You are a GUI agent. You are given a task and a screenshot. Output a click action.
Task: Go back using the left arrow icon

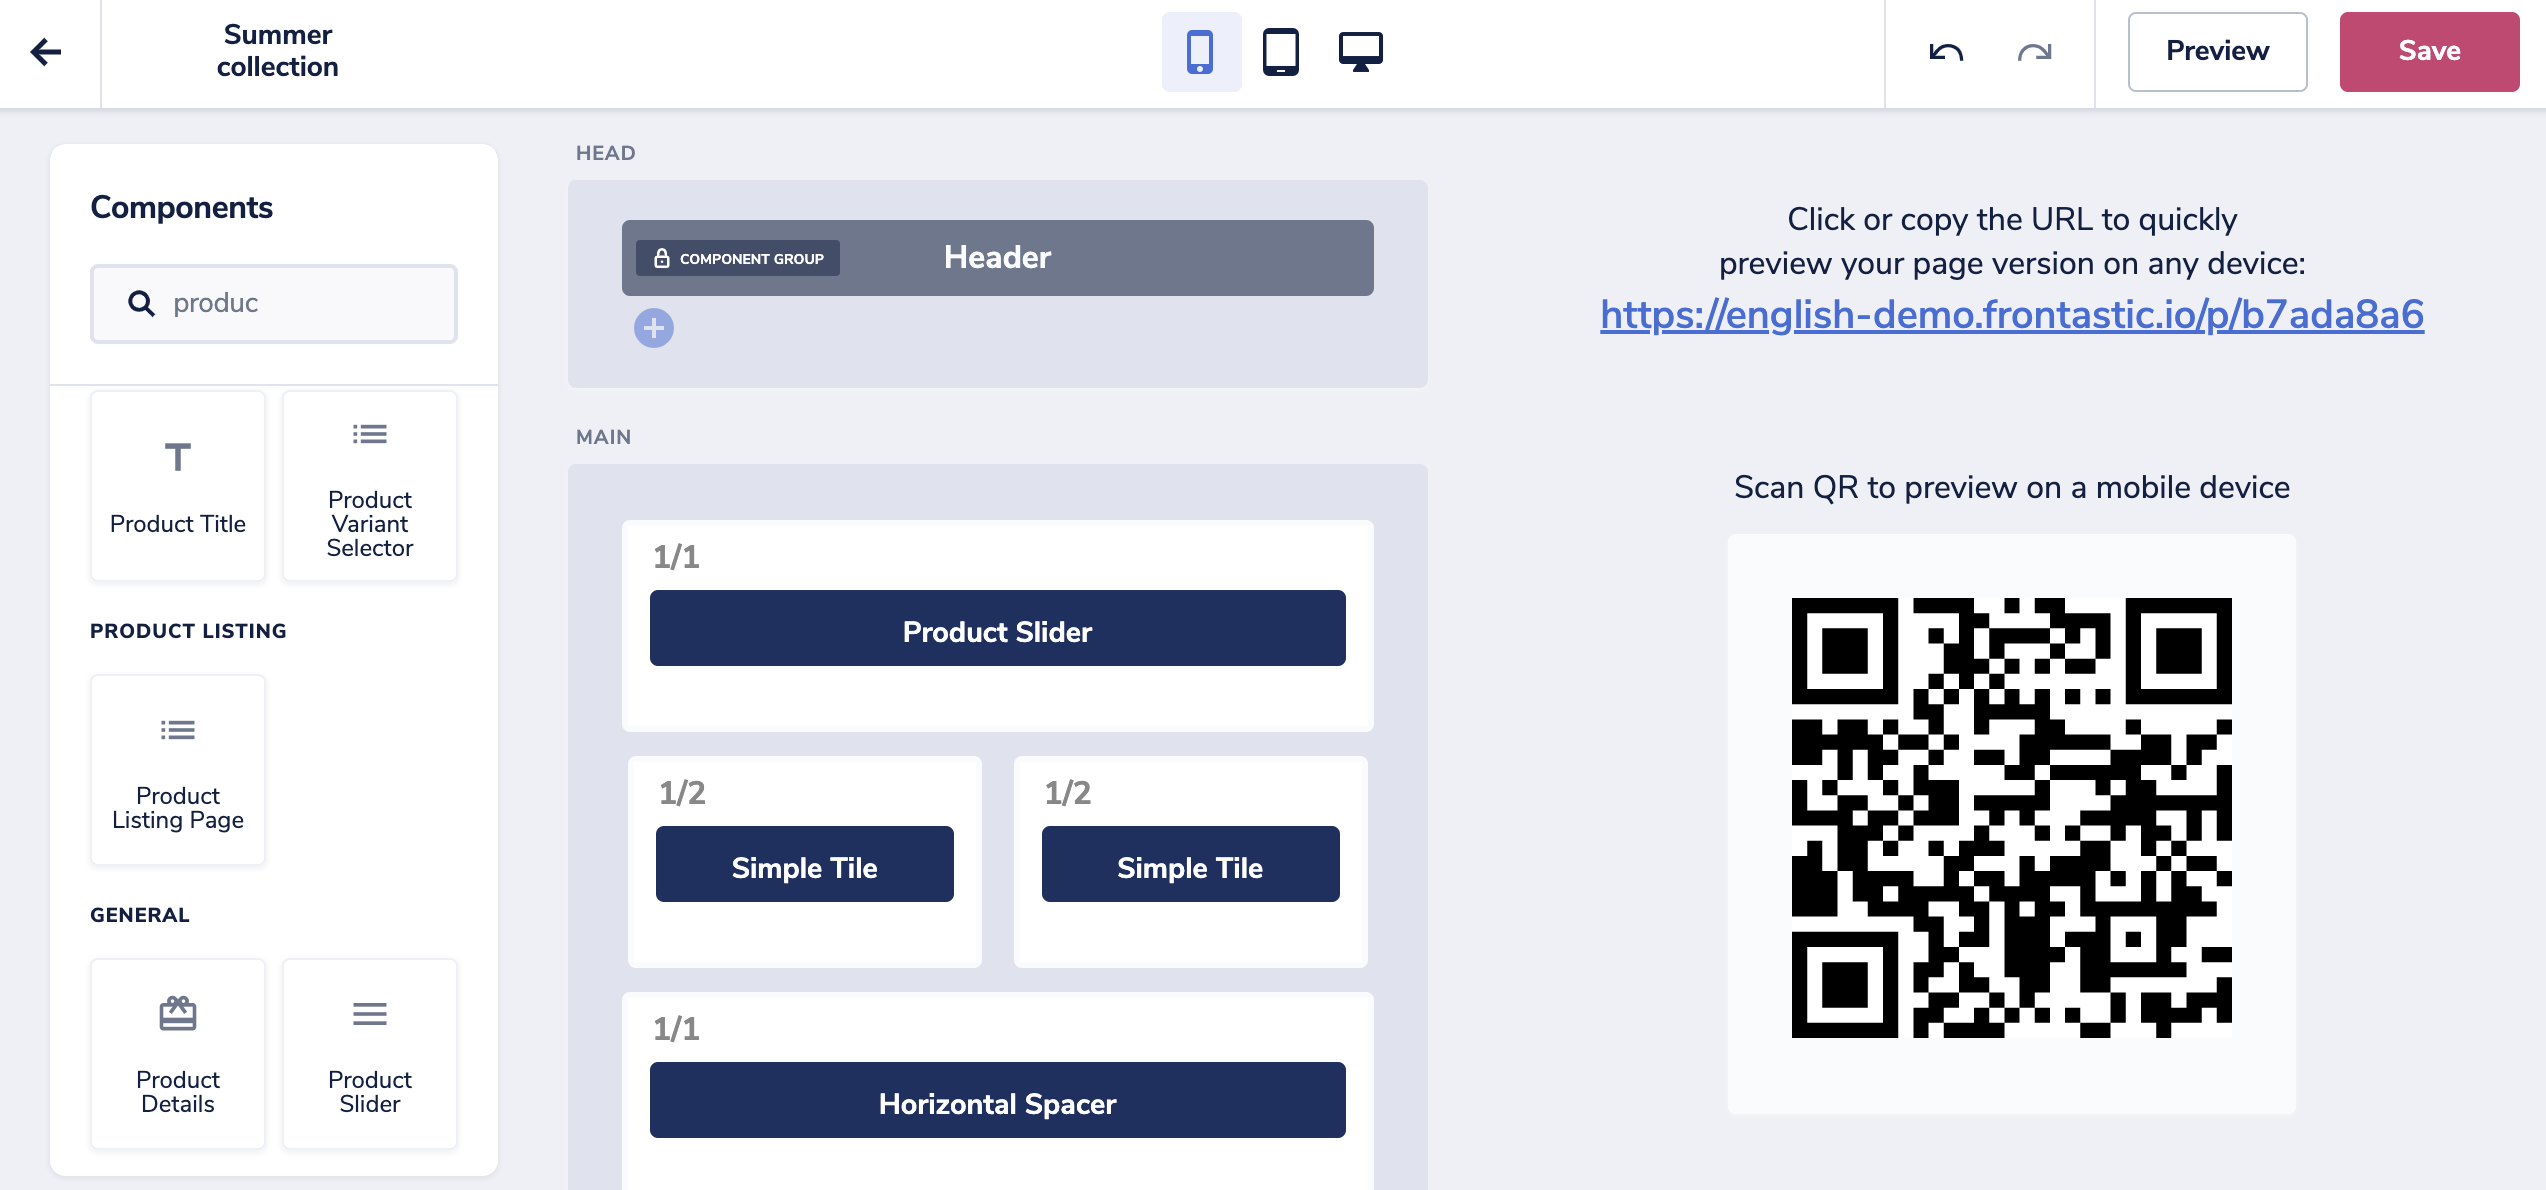[x=46, y=52]
